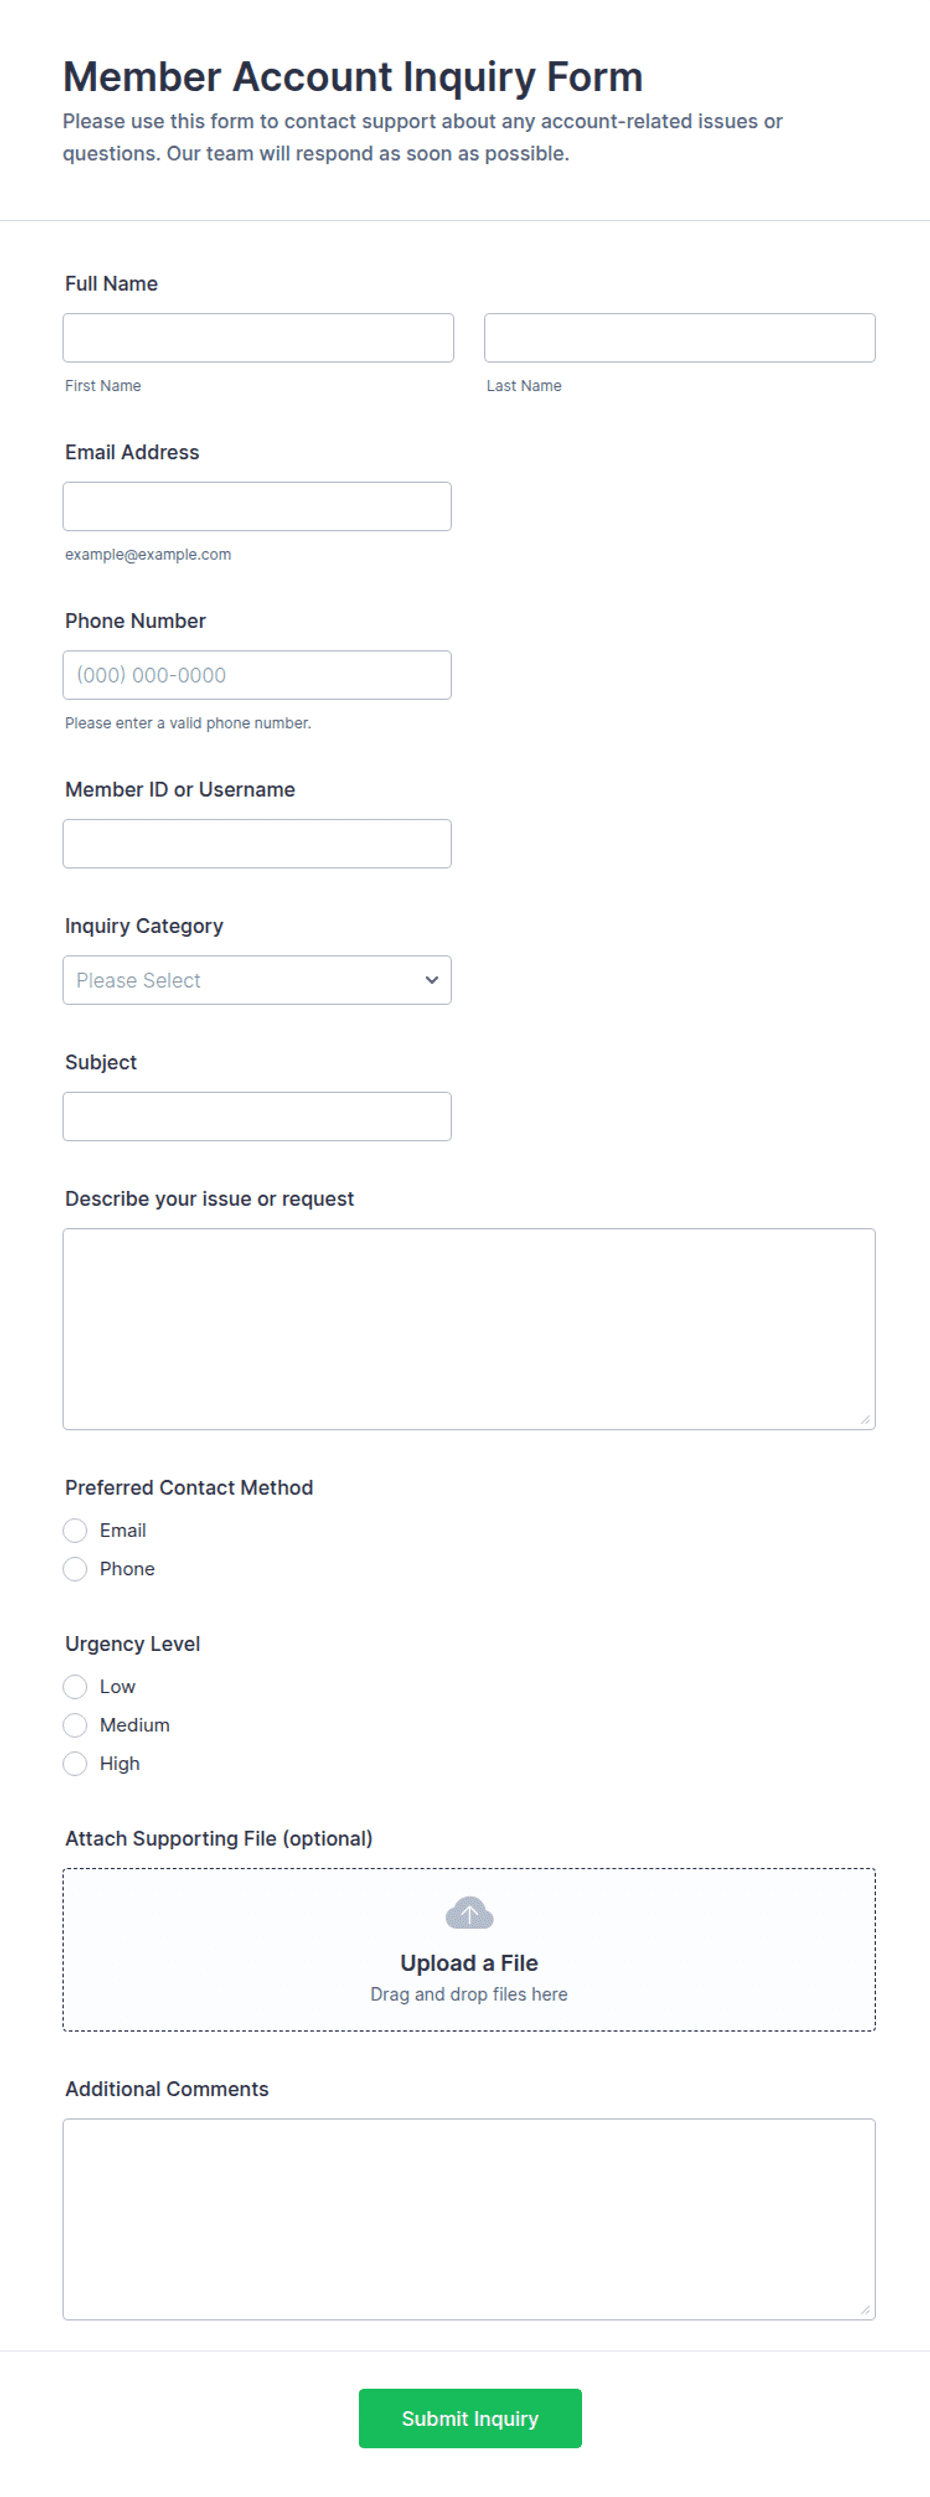
Task: Click the issue description text area
Action: click(469, 1329)
